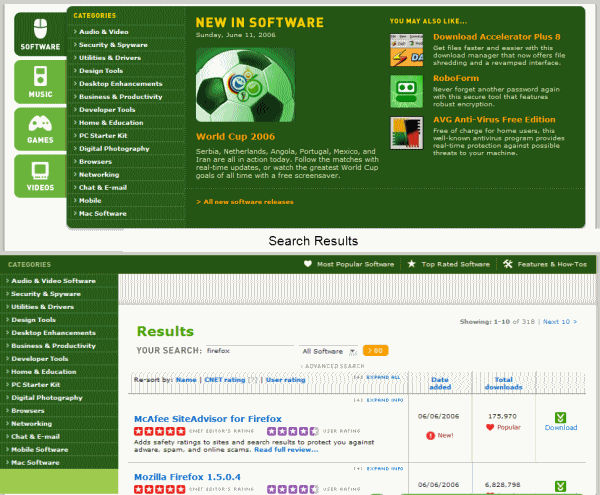Open McAfee SiteAdvisor for Firefox

click(208, 419)
